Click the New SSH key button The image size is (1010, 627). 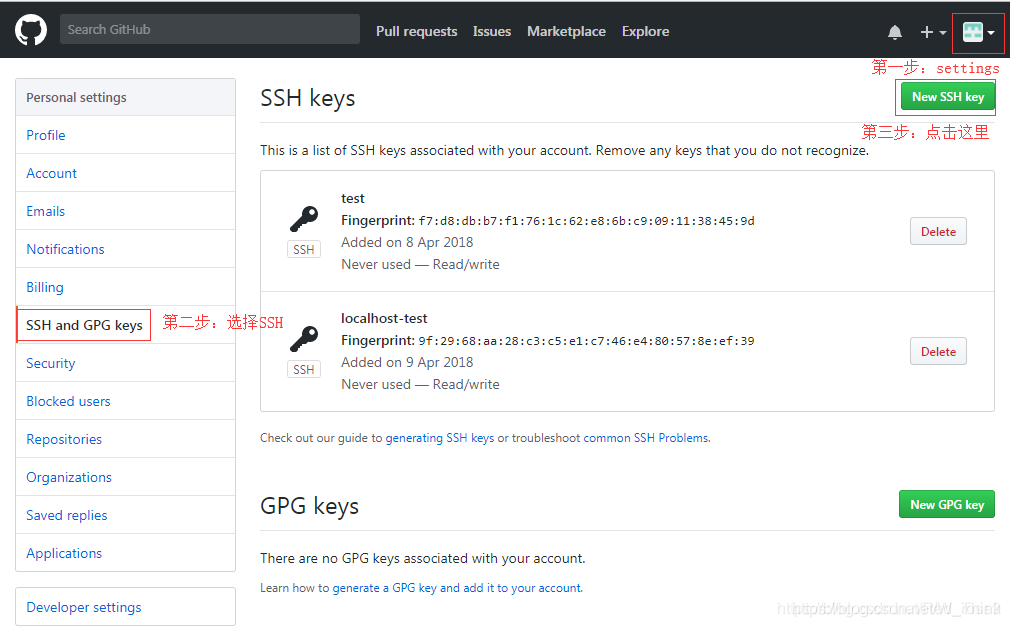[x=948, y=97]
